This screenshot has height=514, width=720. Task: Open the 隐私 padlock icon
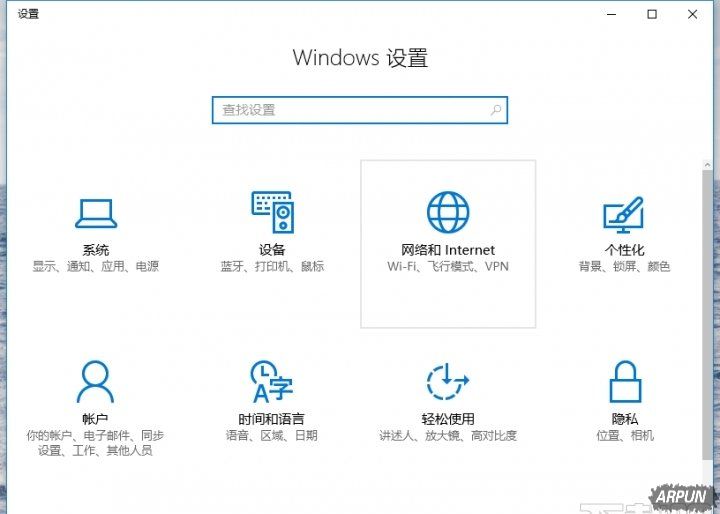pyautogui.click(x=625, y=381)
